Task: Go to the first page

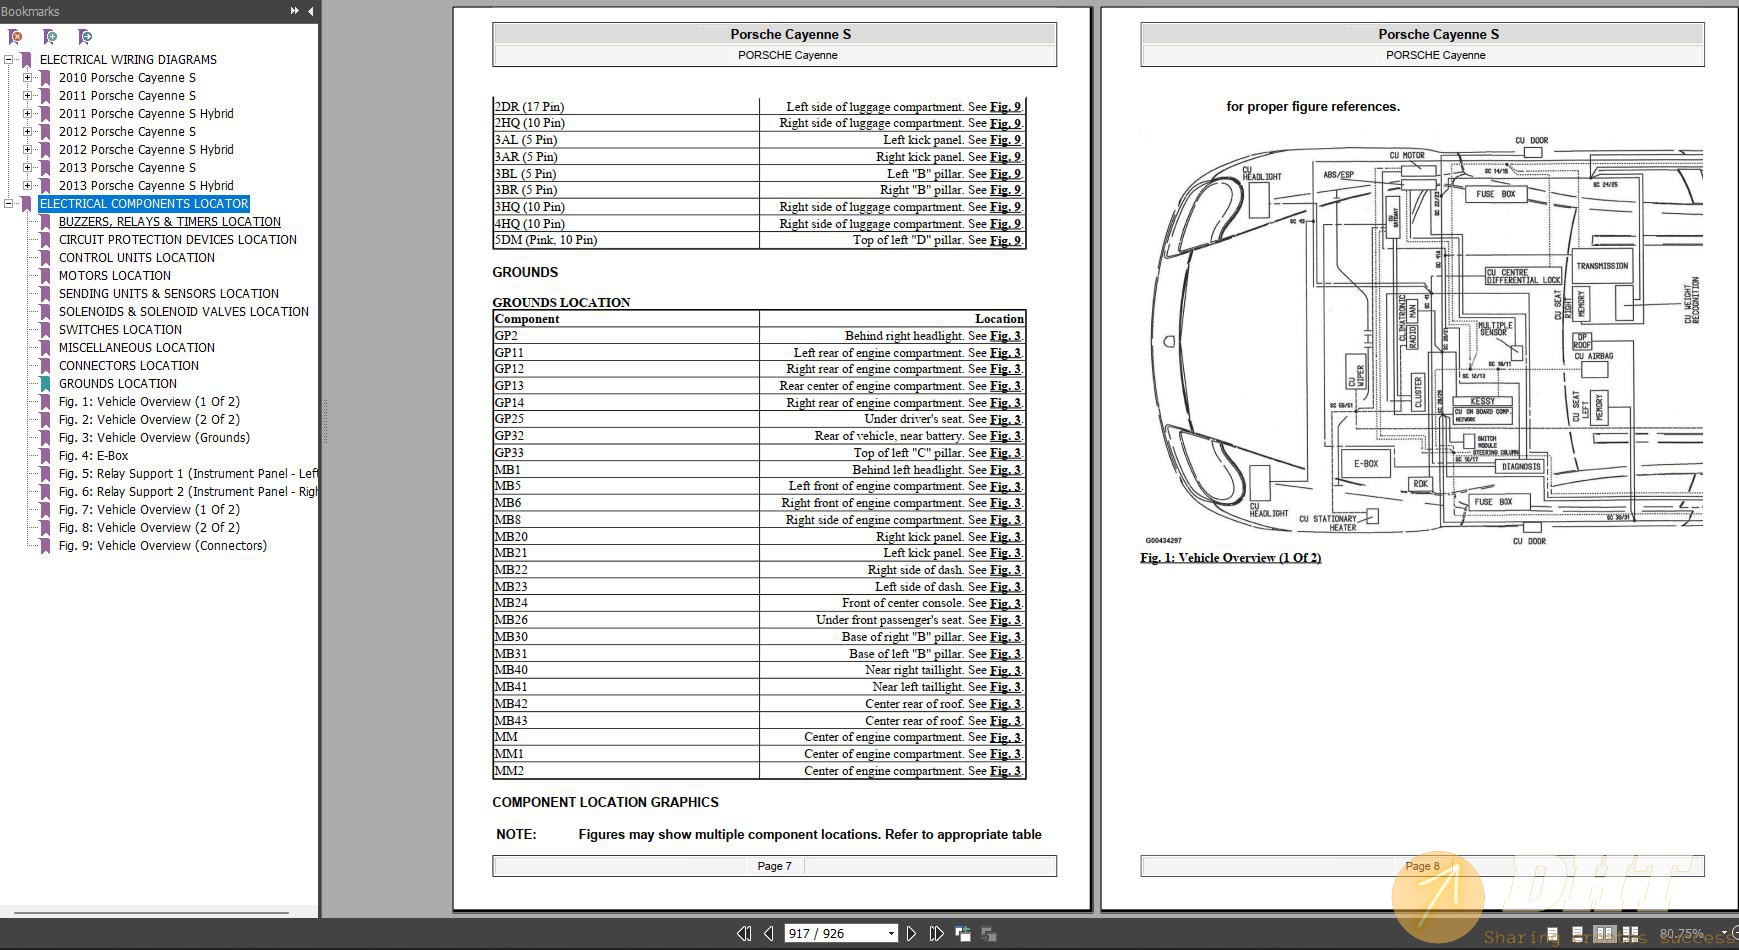Action: 744,933
